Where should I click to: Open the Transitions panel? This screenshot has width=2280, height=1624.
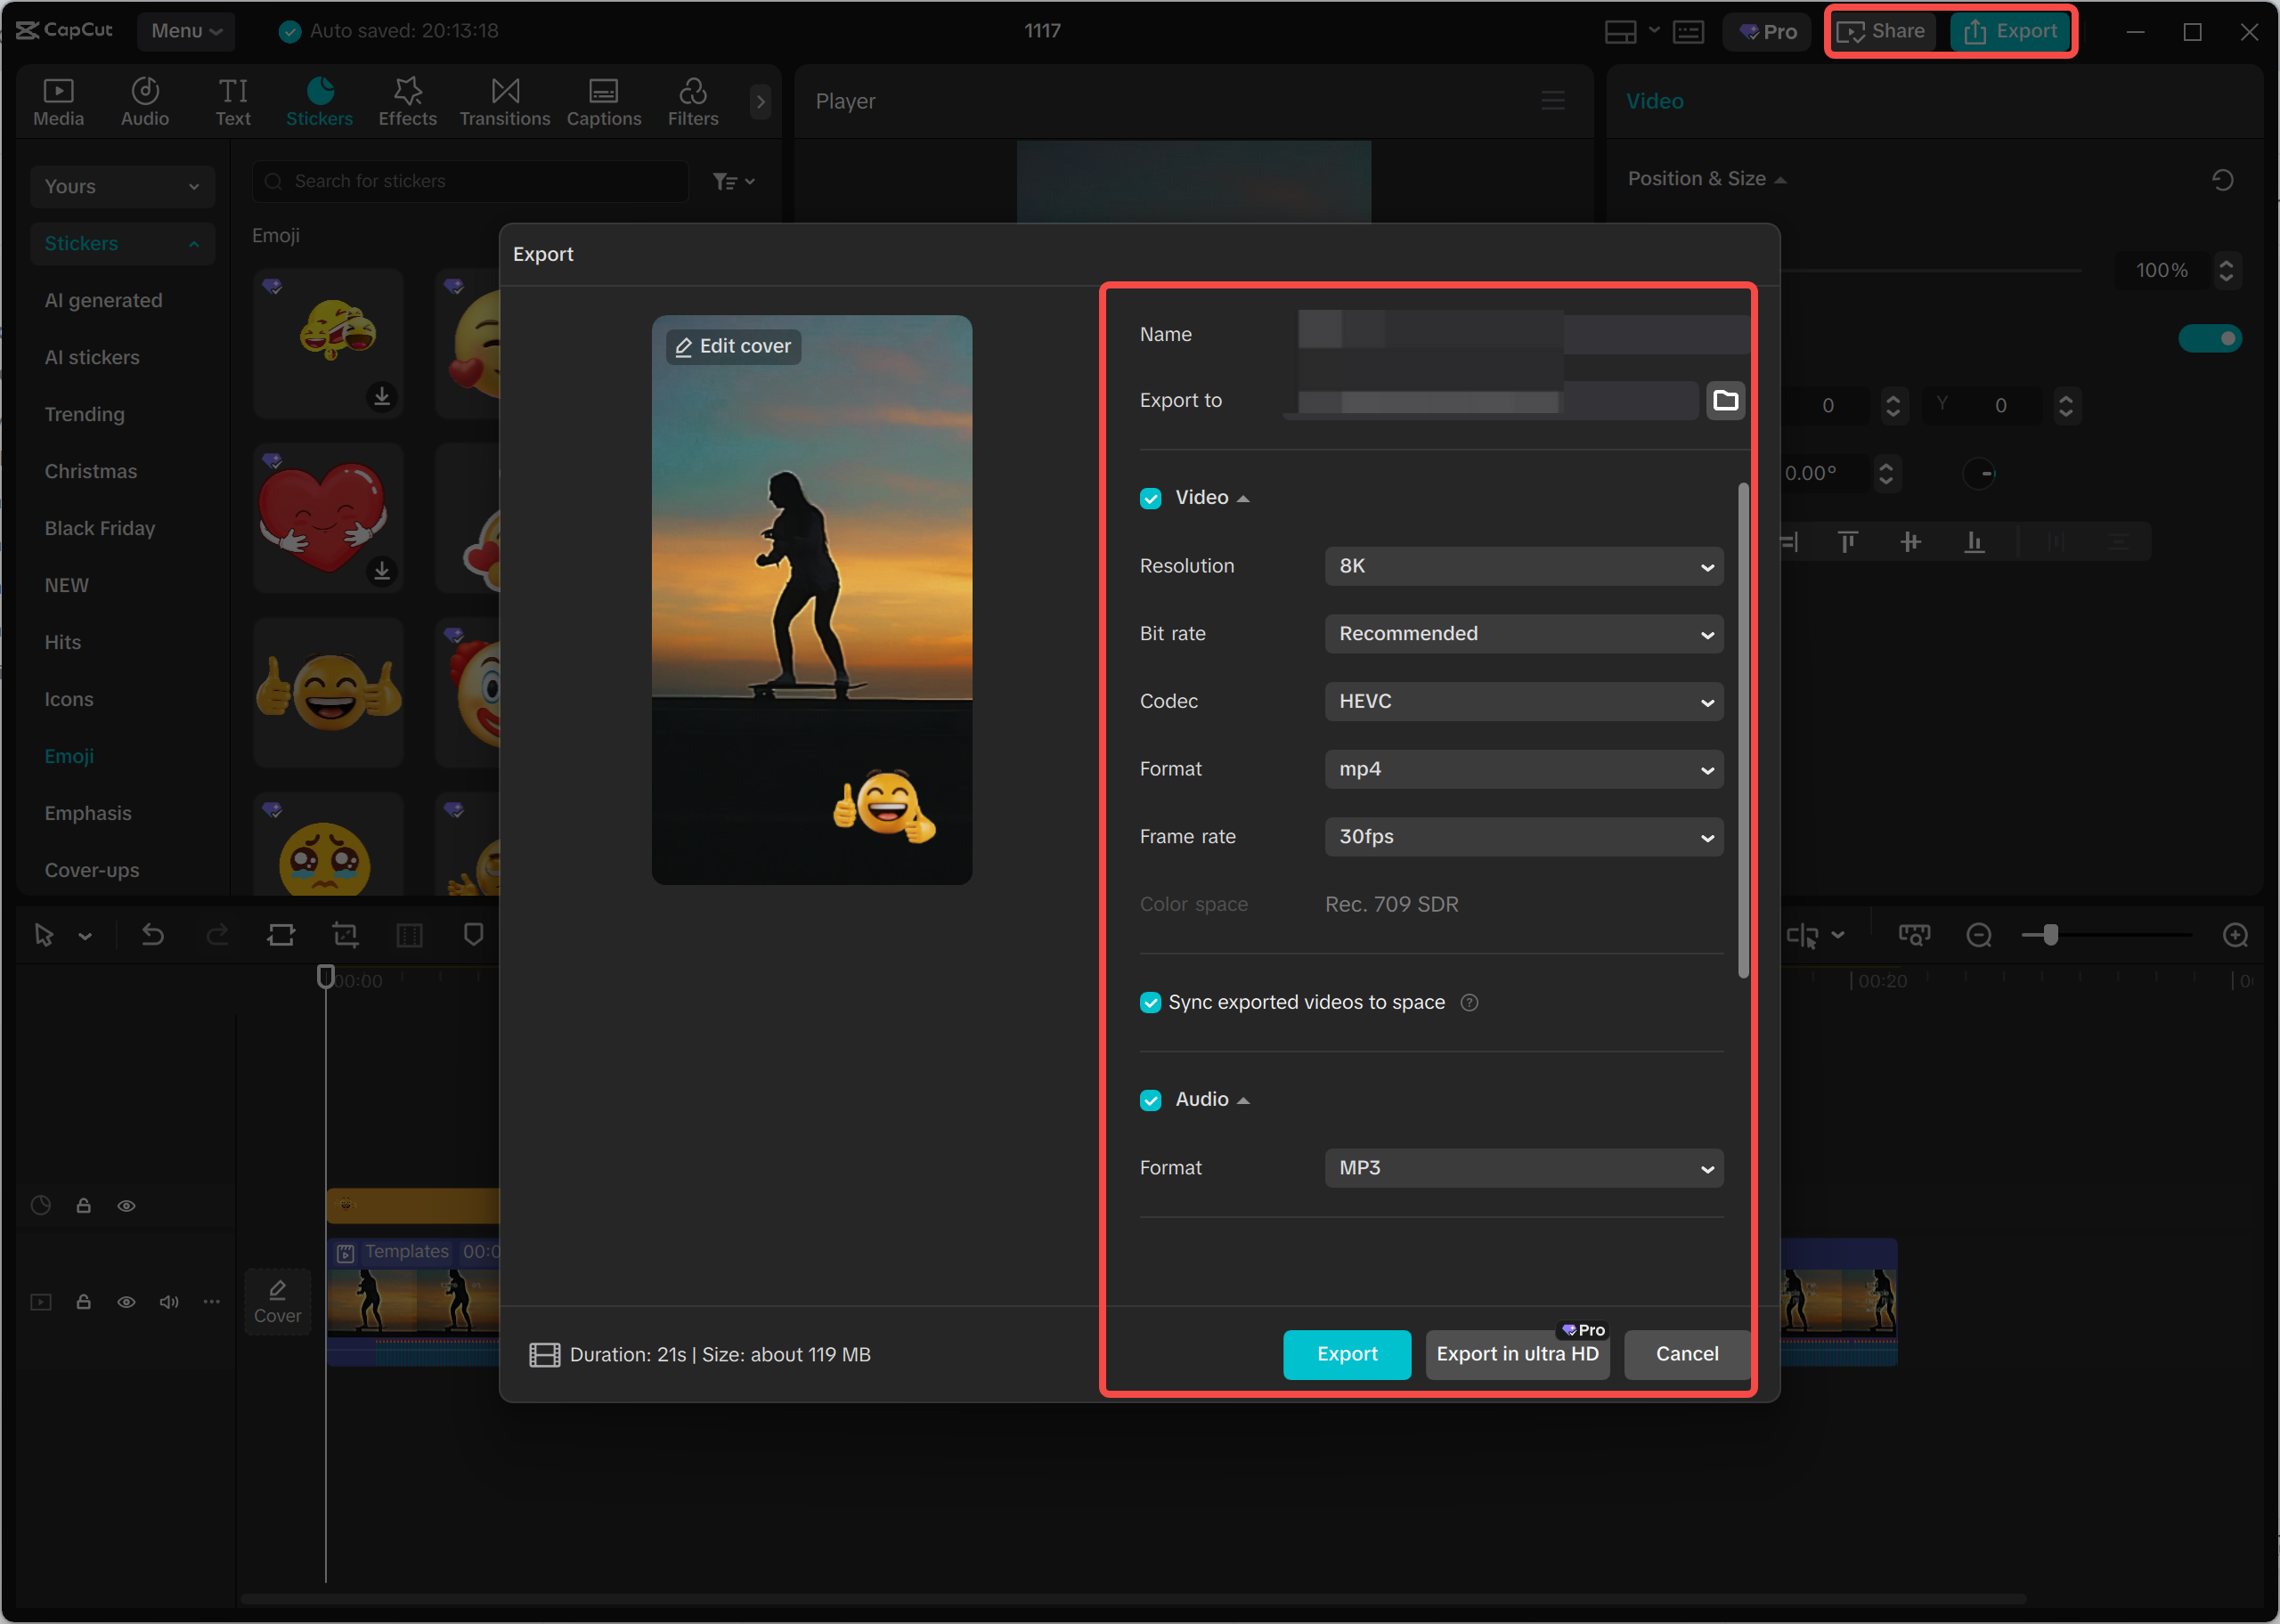[504, 100]
